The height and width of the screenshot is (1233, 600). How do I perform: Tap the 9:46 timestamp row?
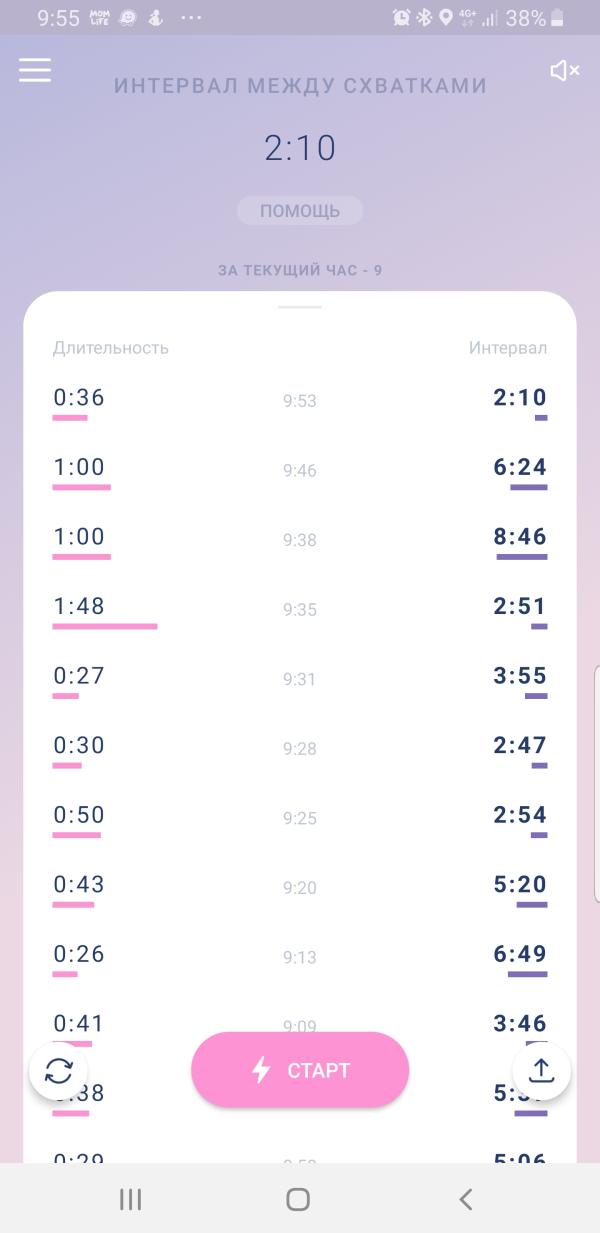[300, 470]
